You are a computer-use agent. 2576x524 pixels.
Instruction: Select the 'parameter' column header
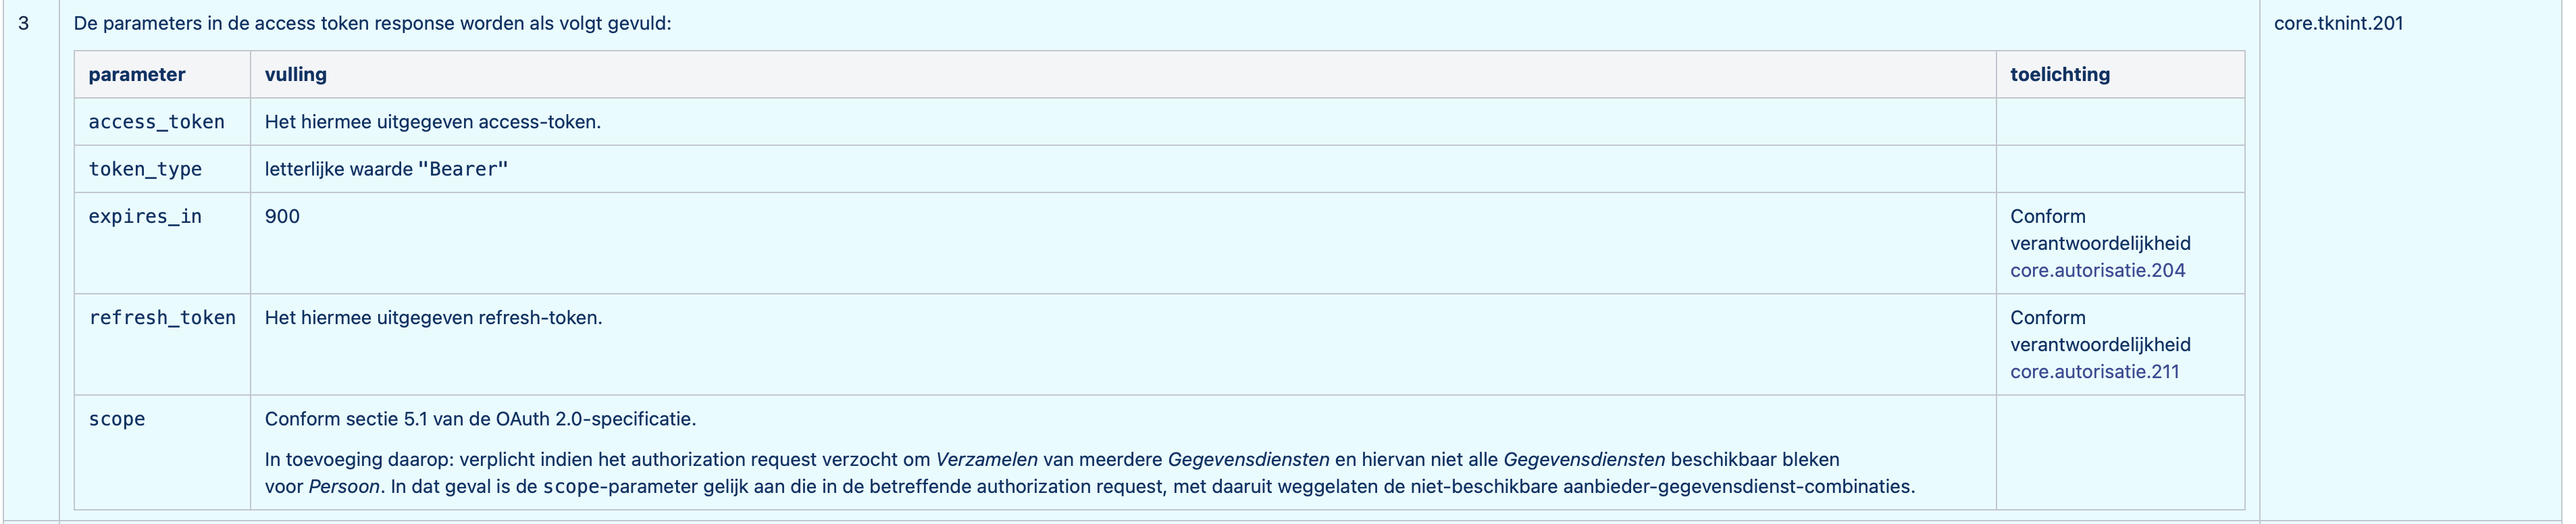(x=137, y=75)
